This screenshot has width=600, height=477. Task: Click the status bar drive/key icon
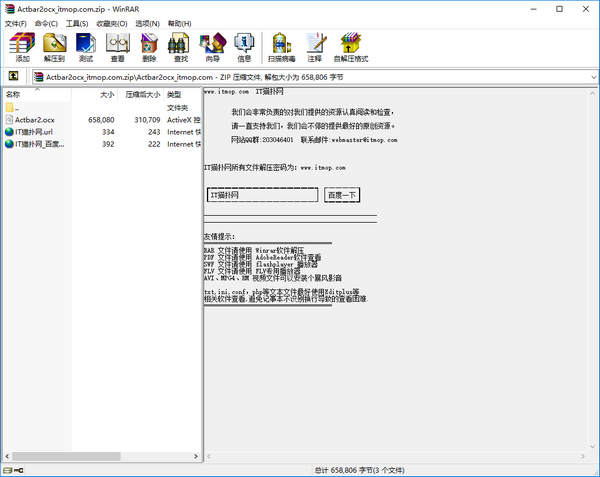tap(14, 470)
